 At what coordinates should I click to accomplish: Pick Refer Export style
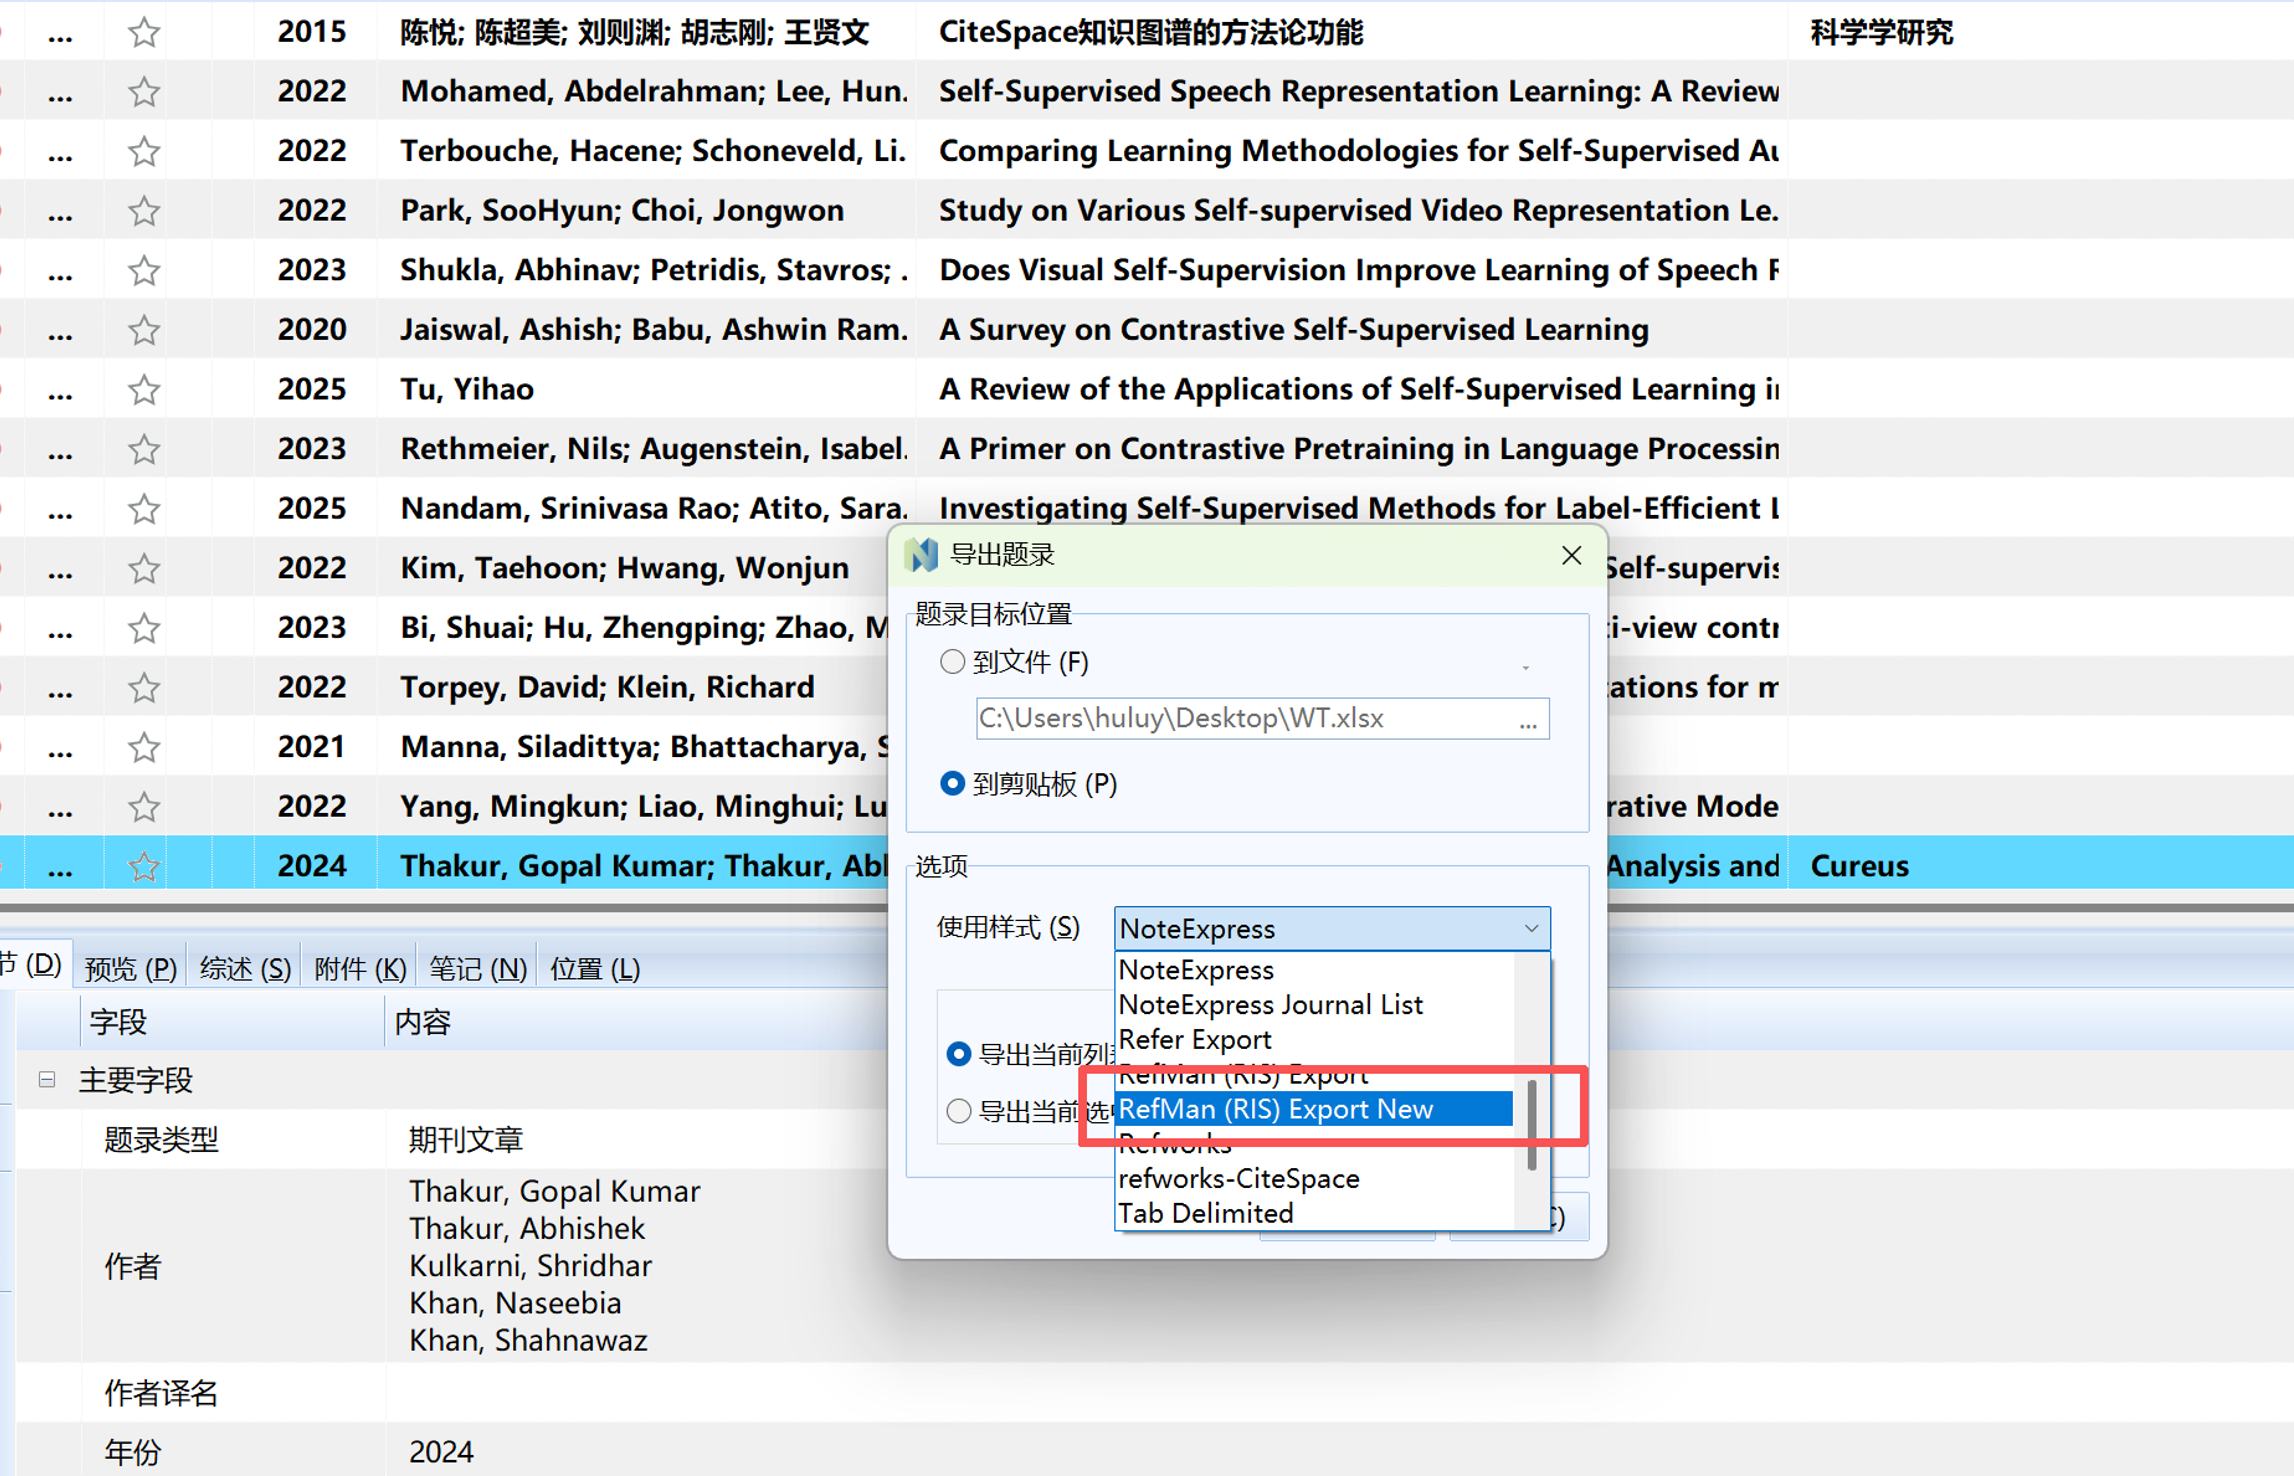tap(1313, 1039)
